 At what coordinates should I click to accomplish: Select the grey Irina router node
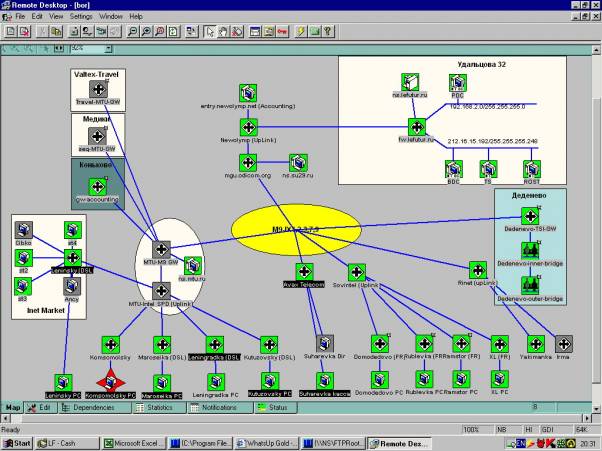click(x=564, y=344)
